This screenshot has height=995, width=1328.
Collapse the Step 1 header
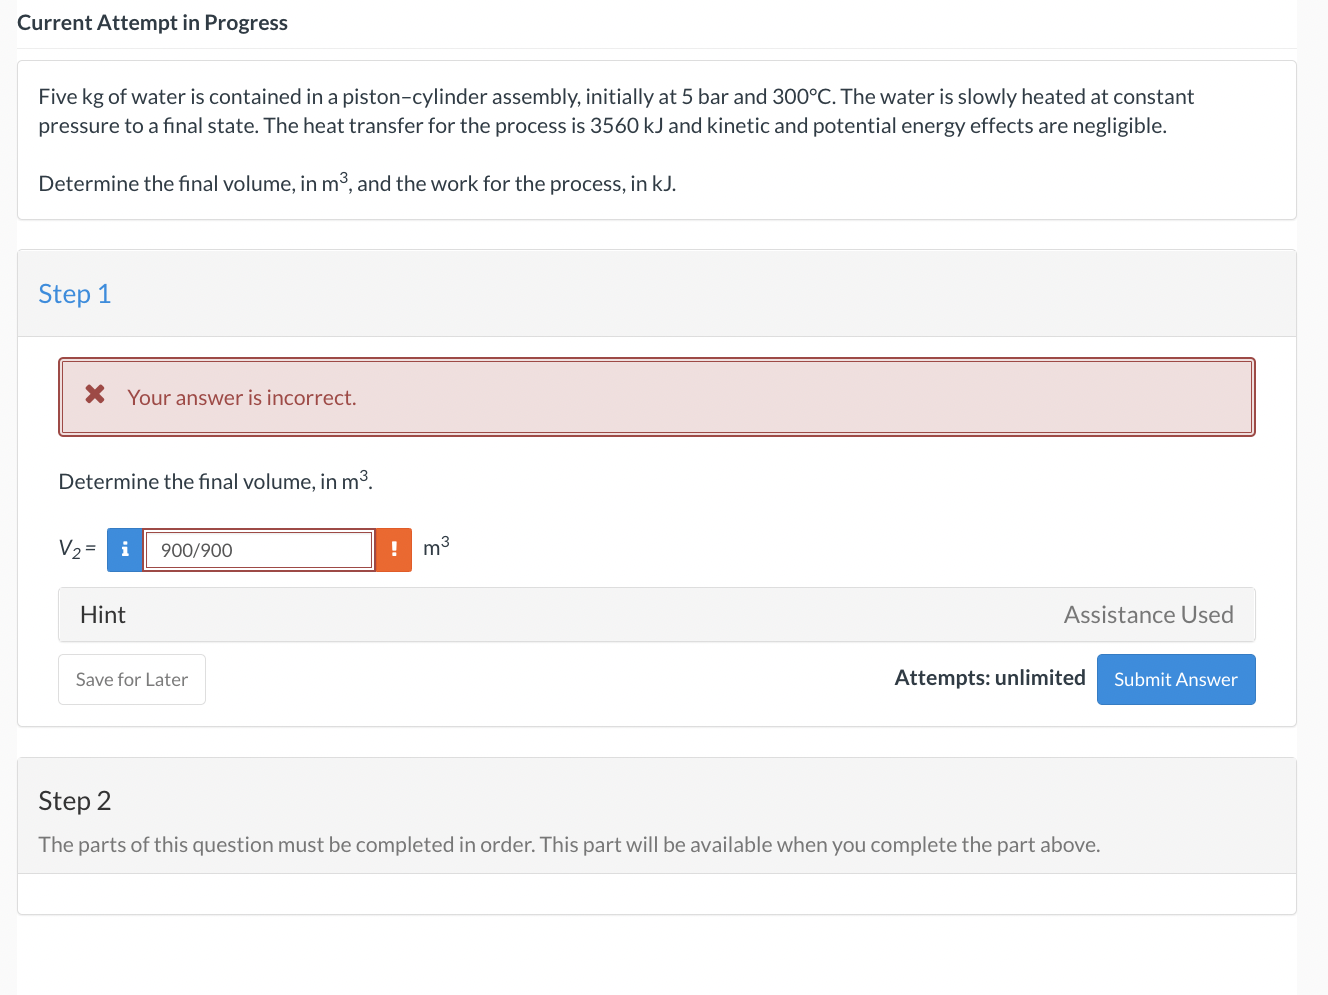(x=75, y=294)
